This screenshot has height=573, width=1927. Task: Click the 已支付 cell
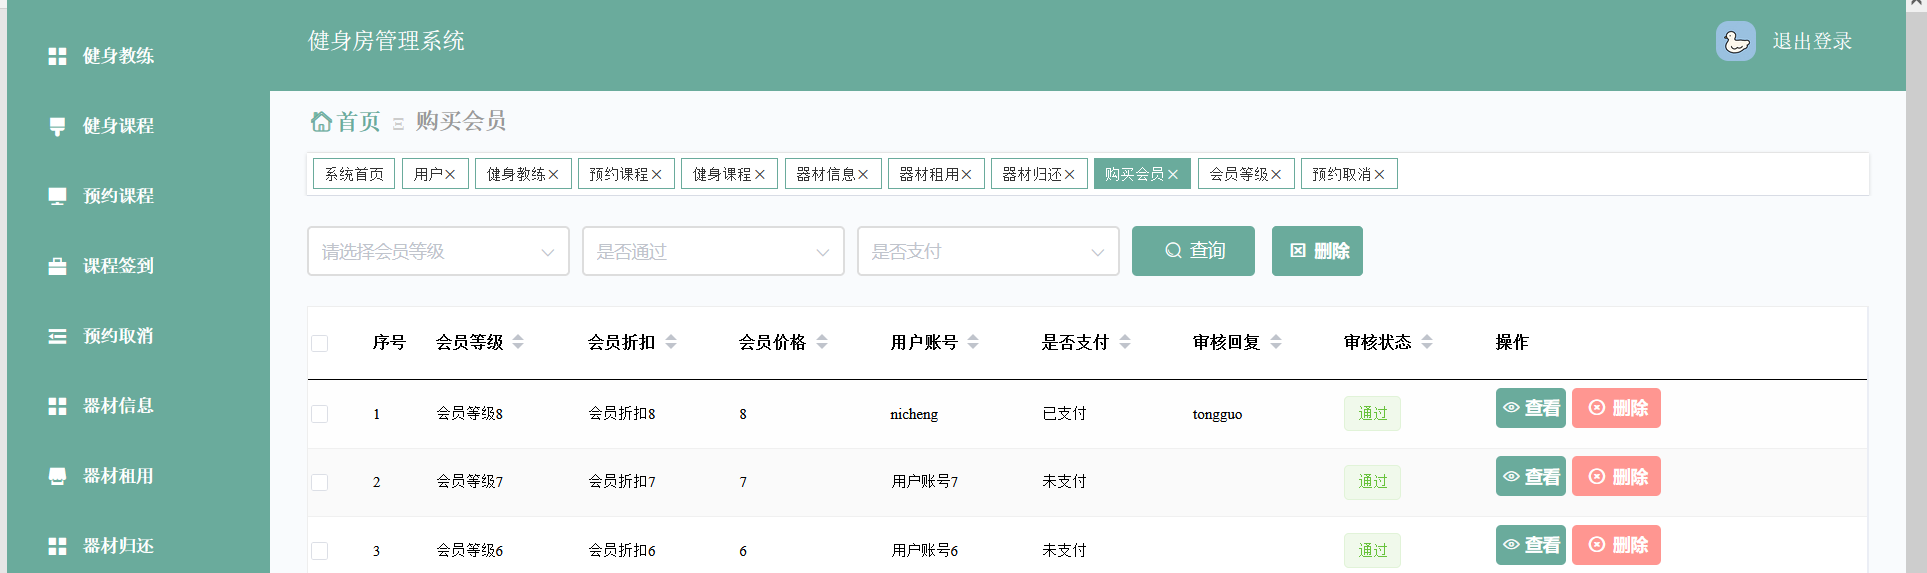click(1064, 414)
